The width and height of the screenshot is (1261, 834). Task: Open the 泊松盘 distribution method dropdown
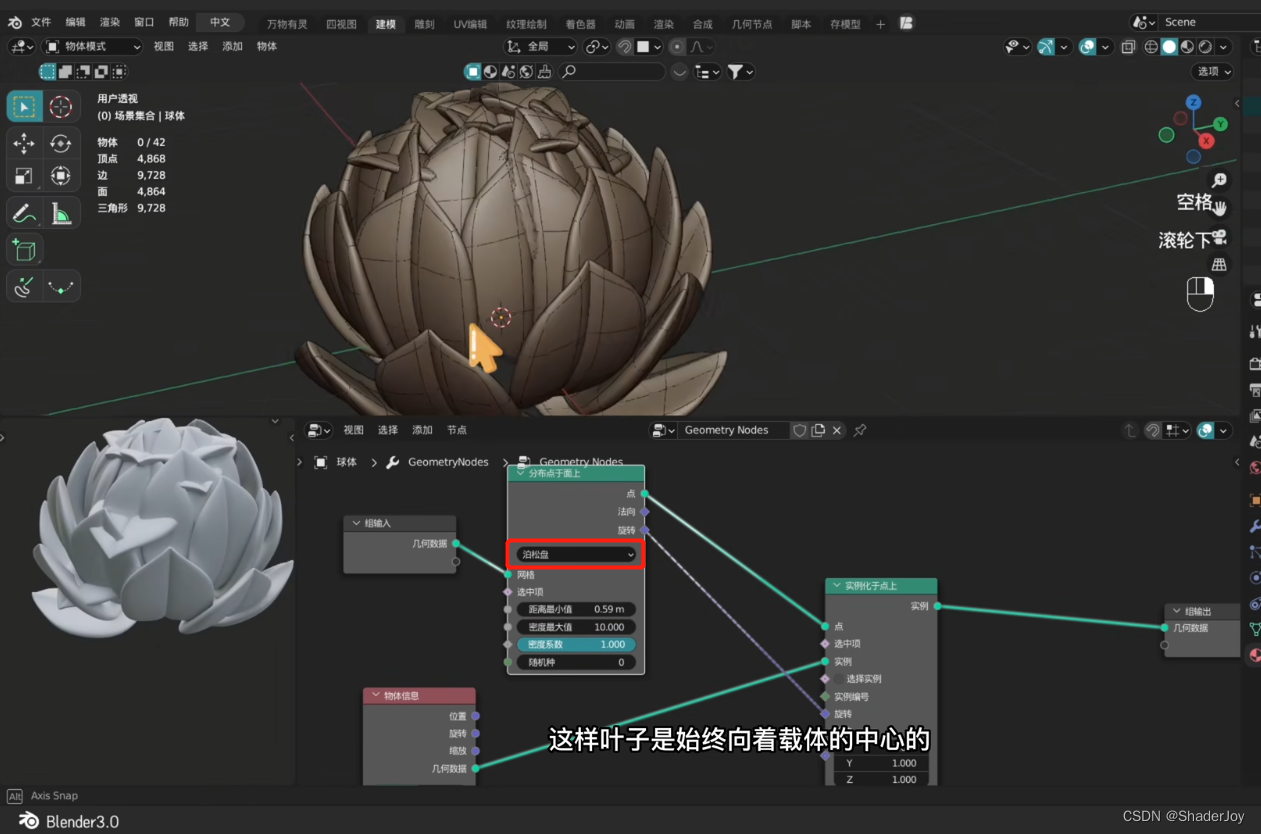click(575, 554)
